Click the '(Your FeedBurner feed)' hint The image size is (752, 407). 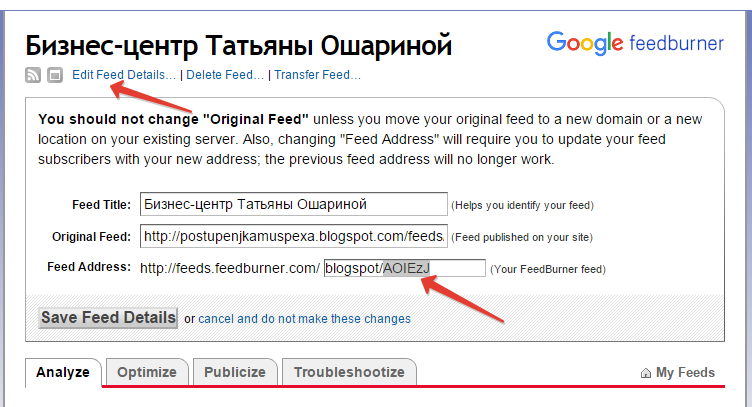click(x=548, y=269)
